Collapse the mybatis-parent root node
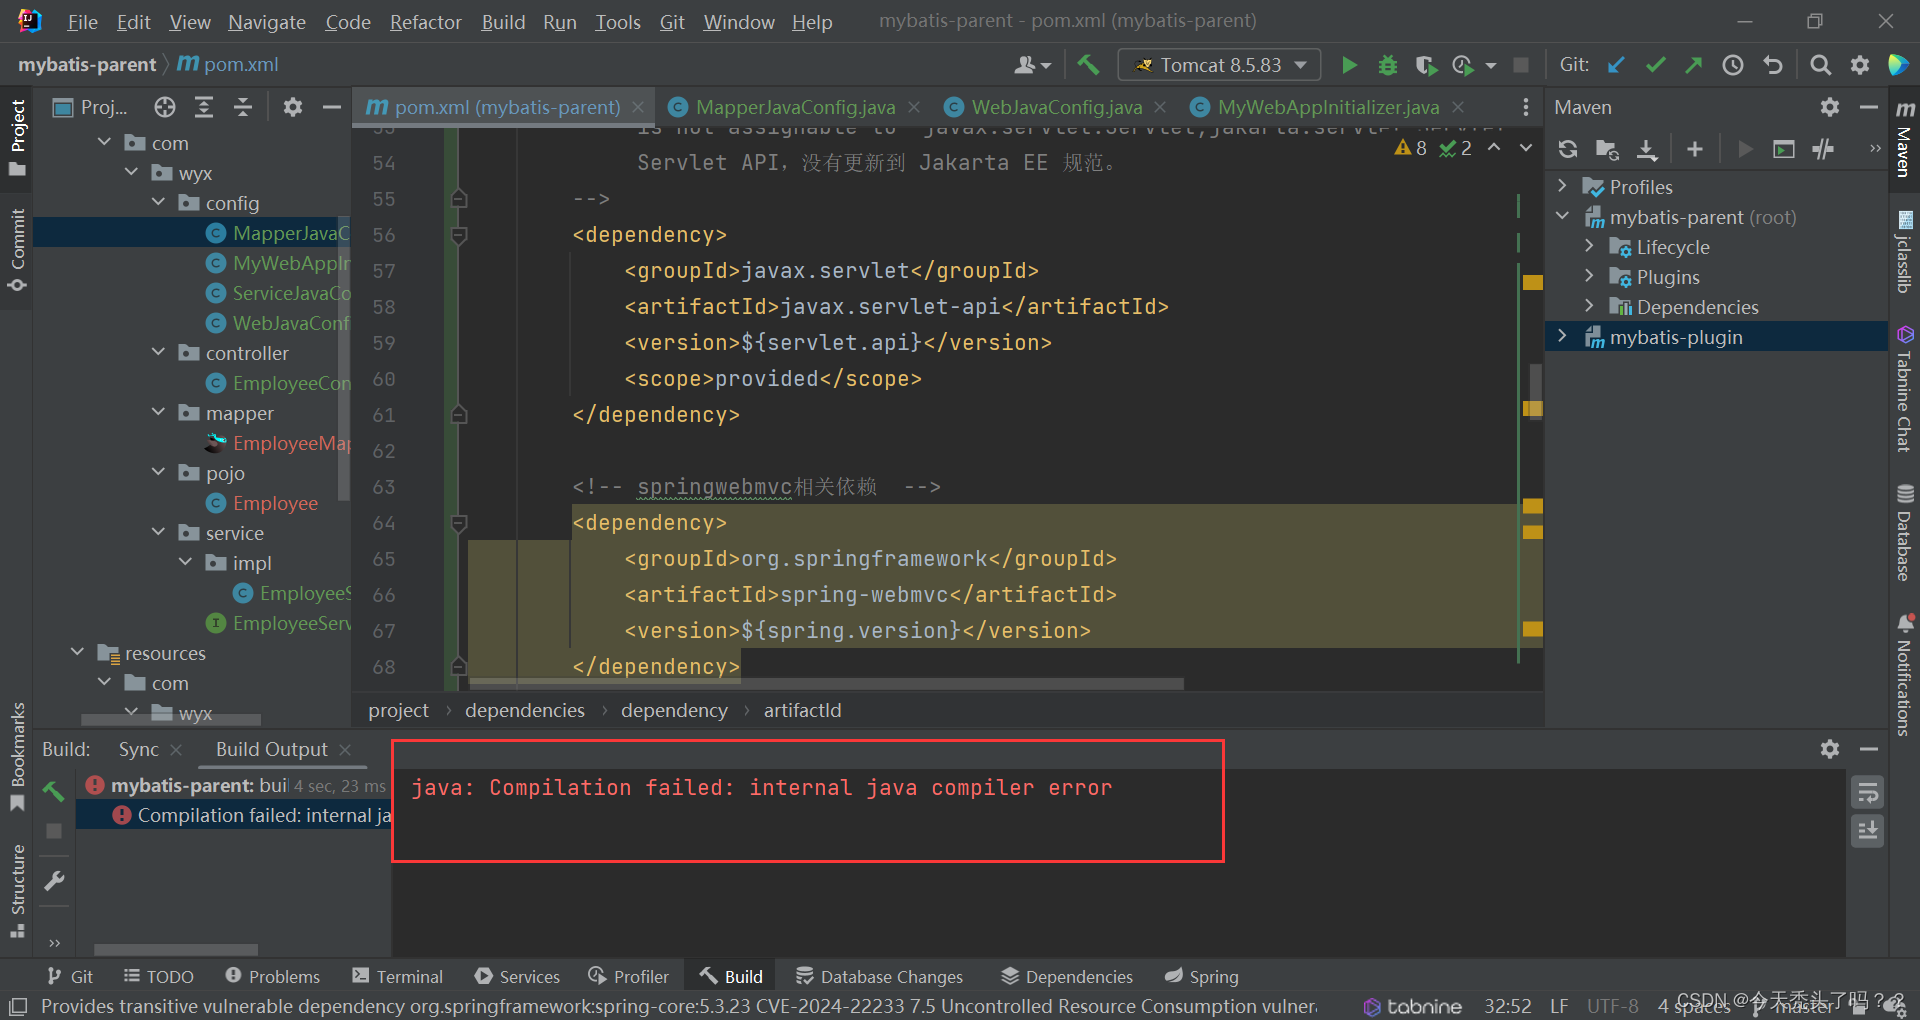Screen dimensions: 1920x1020 (x=1563, y=216)
